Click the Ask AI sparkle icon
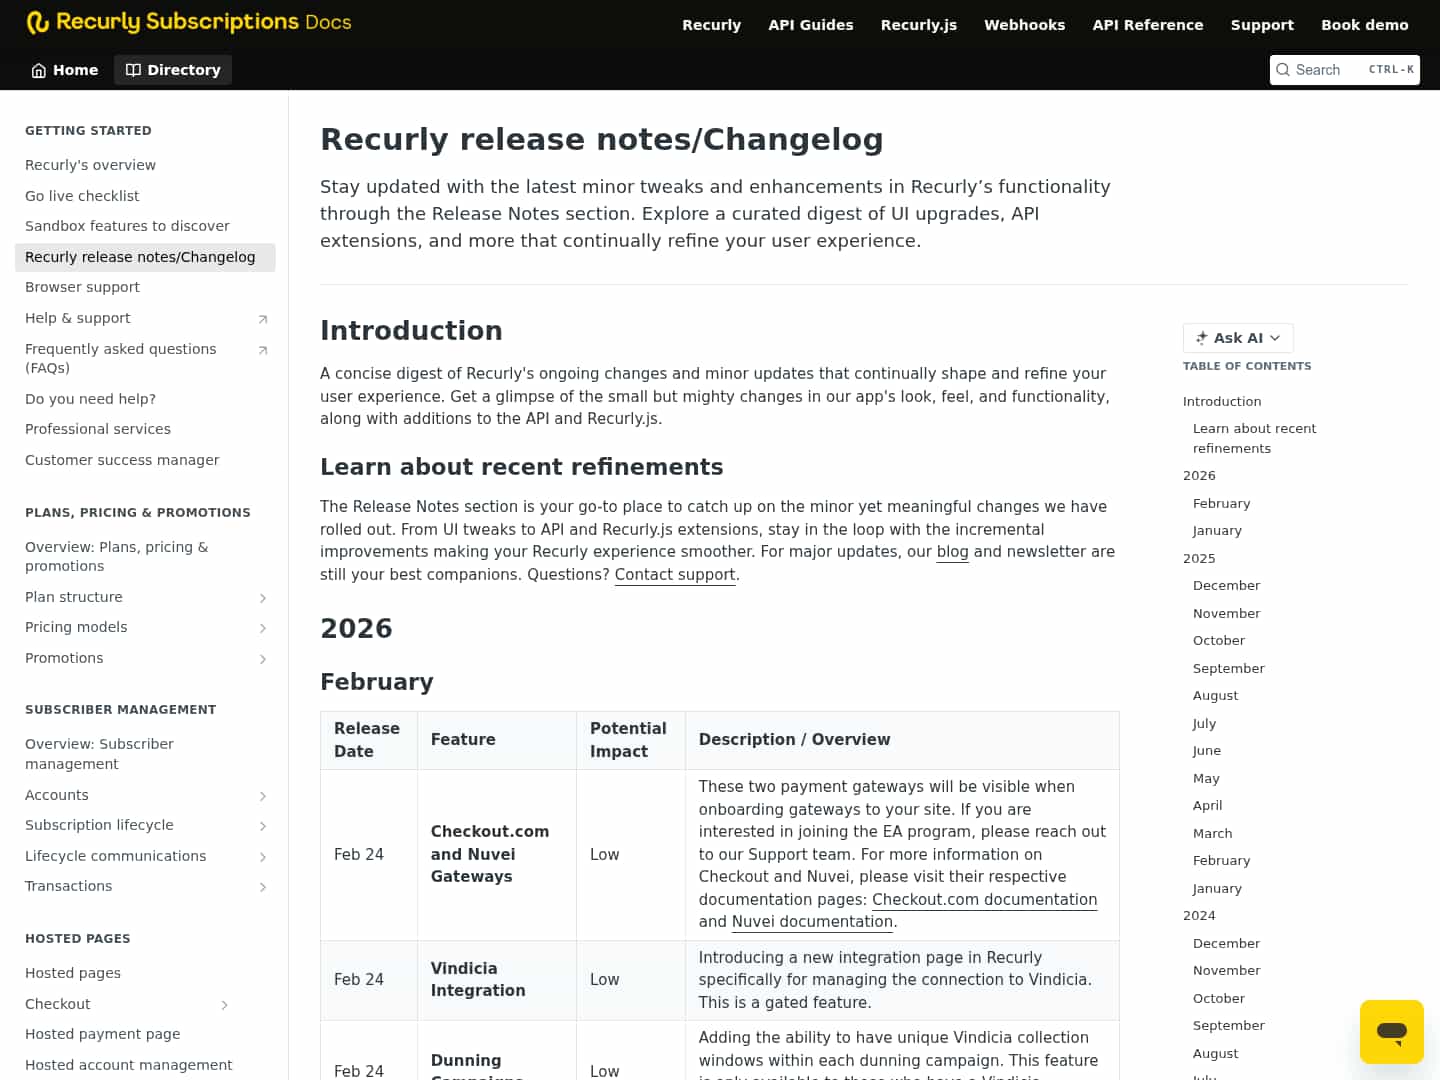 (1201, 338)
